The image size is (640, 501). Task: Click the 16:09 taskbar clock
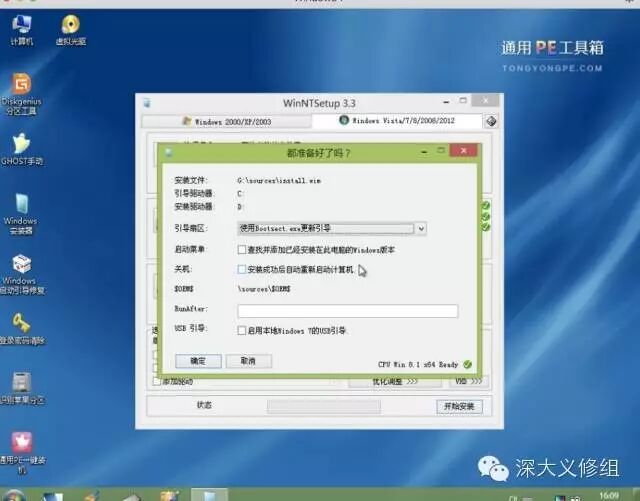(x=609, y=495)
